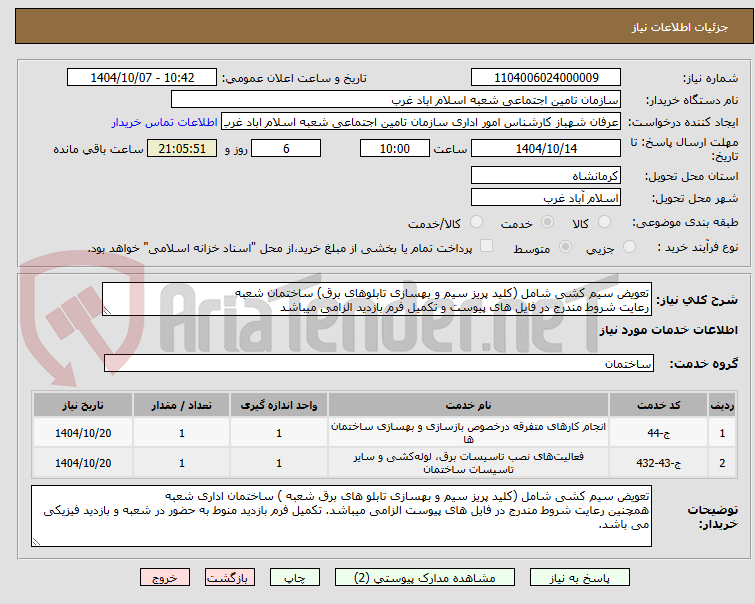
Task: Click the گروه خدمت field ساختمان
Action: (x=379, y=363)
